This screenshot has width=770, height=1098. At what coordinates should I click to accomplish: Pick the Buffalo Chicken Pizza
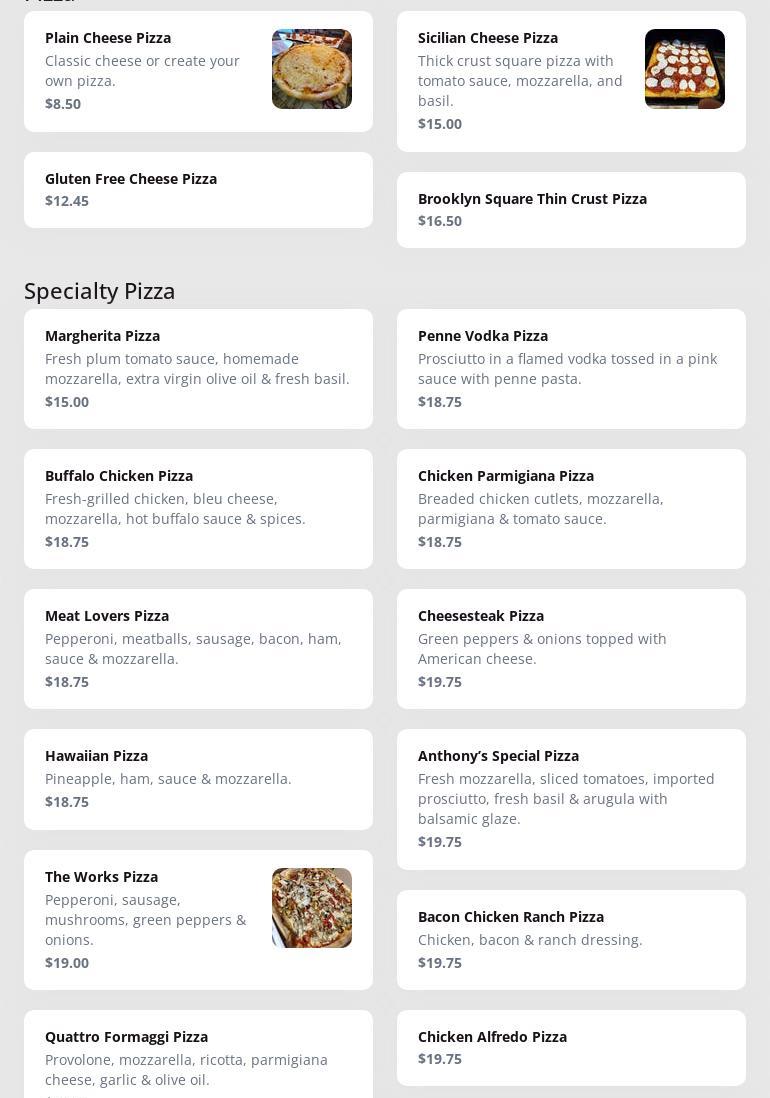198,509
